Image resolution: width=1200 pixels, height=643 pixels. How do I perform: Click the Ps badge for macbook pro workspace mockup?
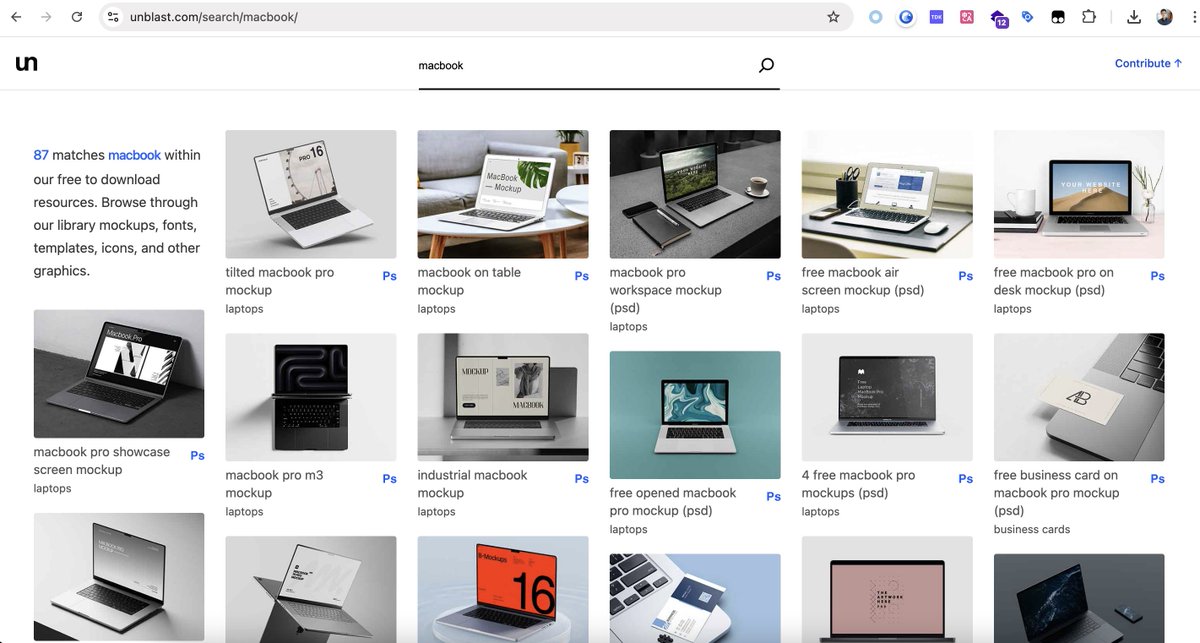pyautogui.click(x=773, y=276)
